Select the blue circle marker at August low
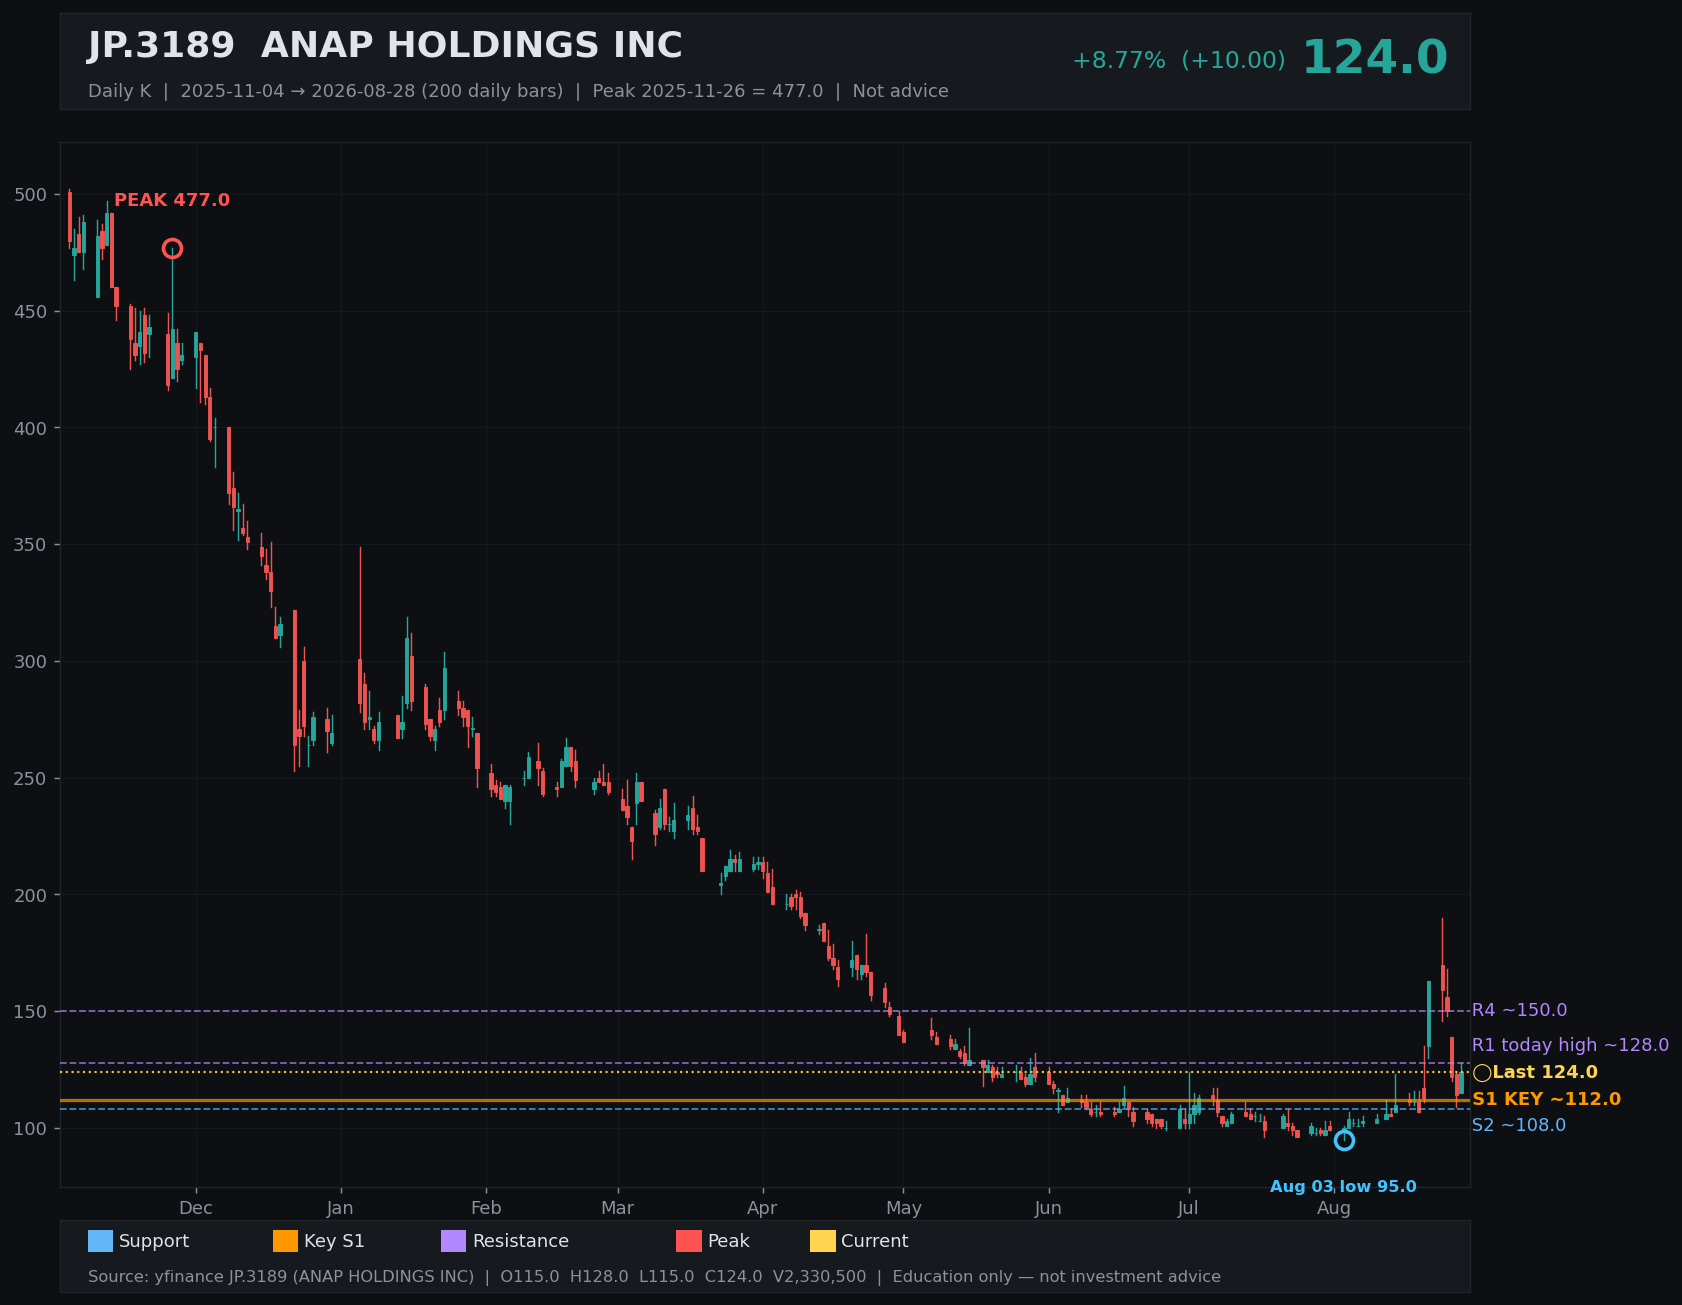The height and width of the screenshot is (1305, 1682). [x=1344, y=1140]
